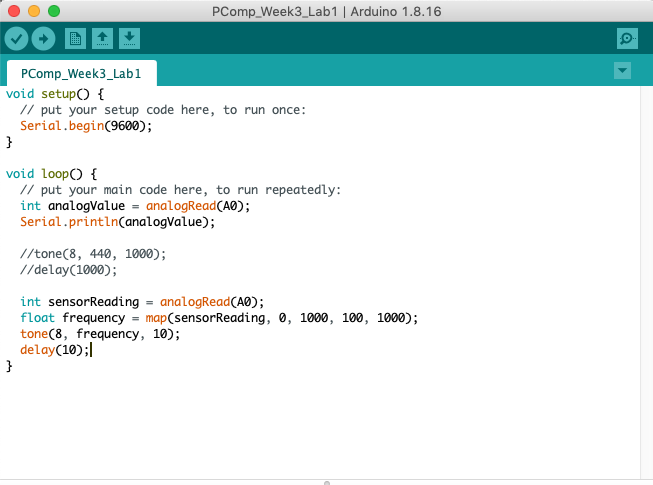Close the Arduino window with red button
This screenshot has height=485, width=653.
click(x=14, y=11)
